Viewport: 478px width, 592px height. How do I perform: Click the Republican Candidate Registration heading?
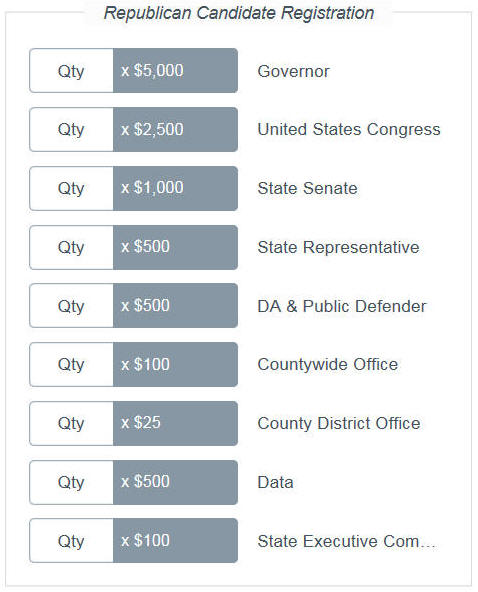tap(239, 13)
